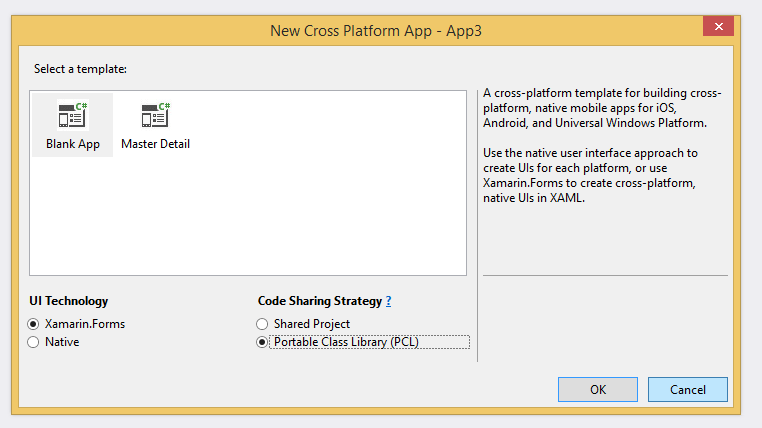Open the Code Sharing Strategy help link
762x428 pixels.
[x=388, y=301]
